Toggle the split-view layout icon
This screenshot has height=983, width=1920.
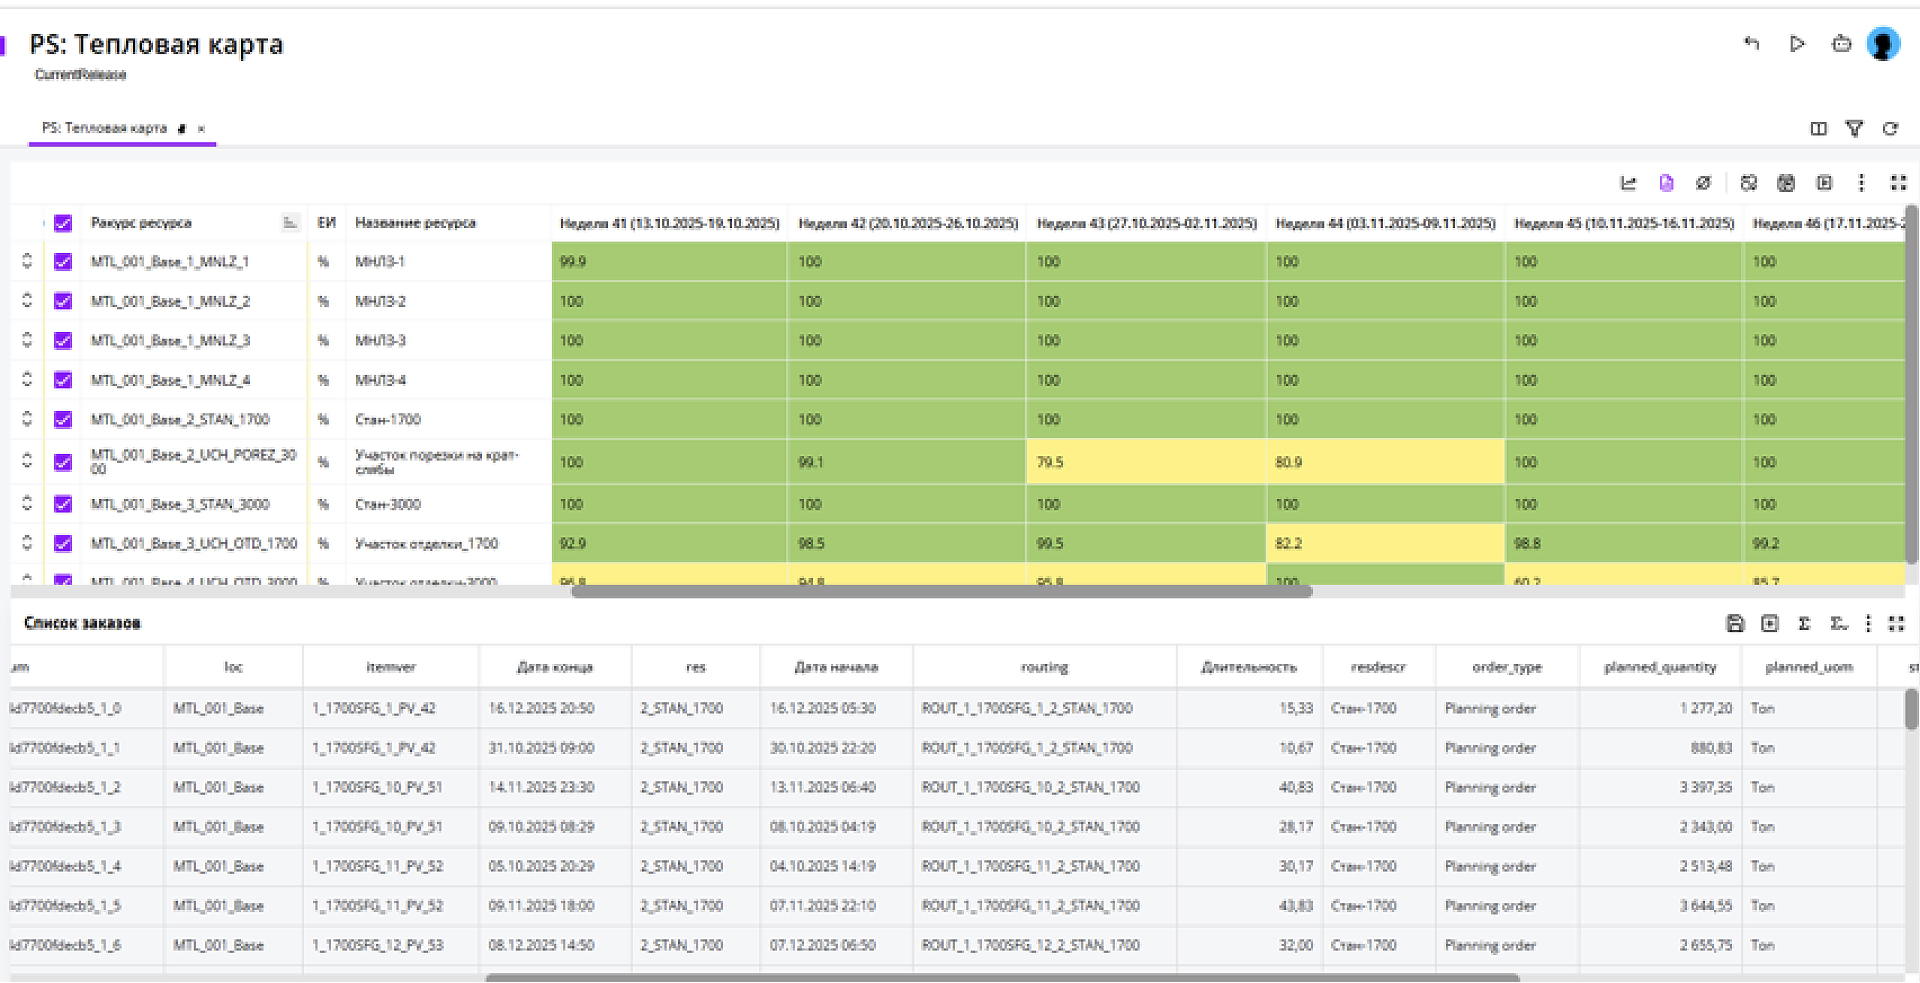1818,128
